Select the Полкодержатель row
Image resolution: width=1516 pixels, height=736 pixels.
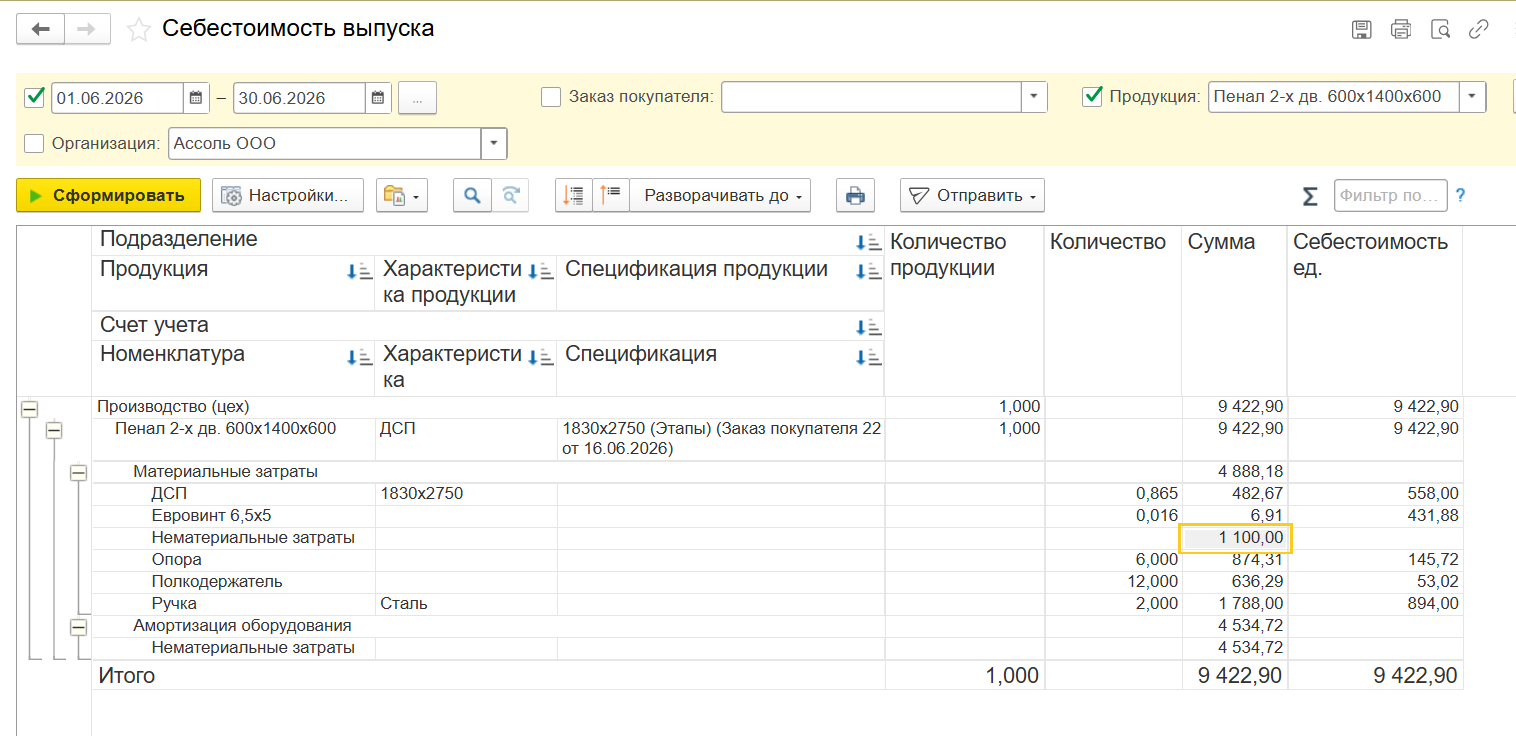[777, 582]
